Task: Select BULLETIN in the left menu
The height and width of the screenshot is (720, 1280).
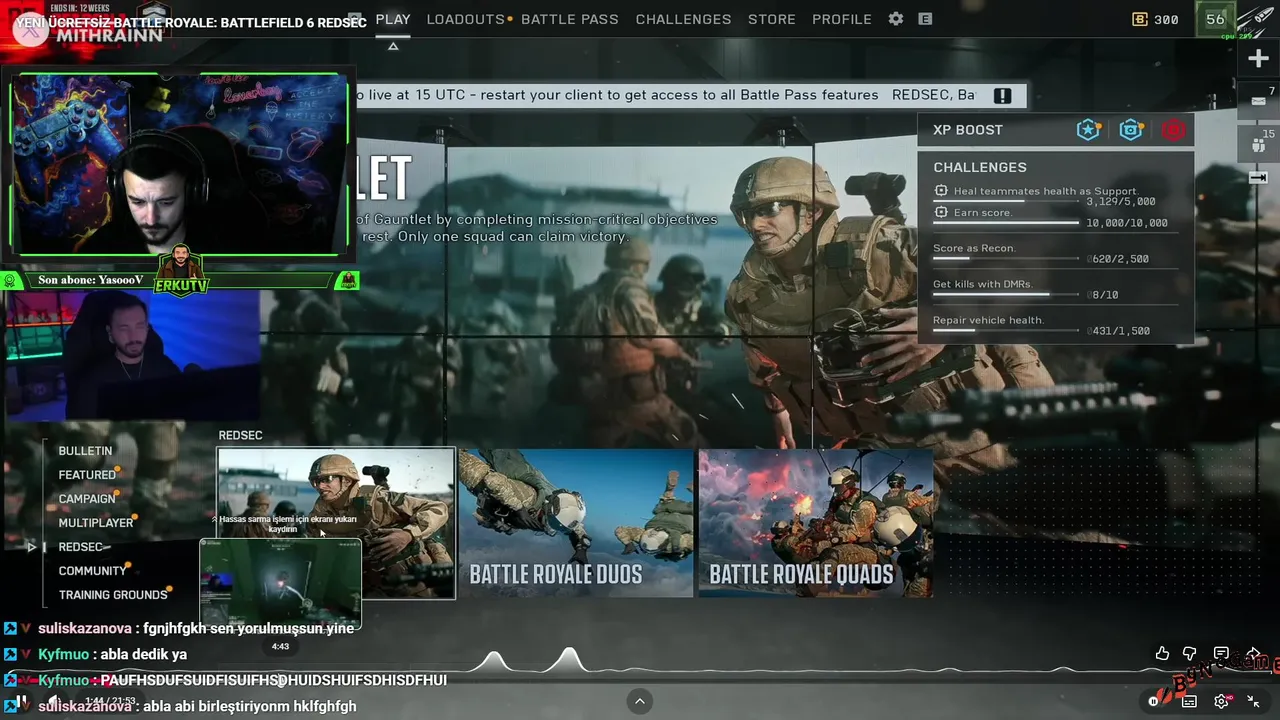Action: point(85,451)
